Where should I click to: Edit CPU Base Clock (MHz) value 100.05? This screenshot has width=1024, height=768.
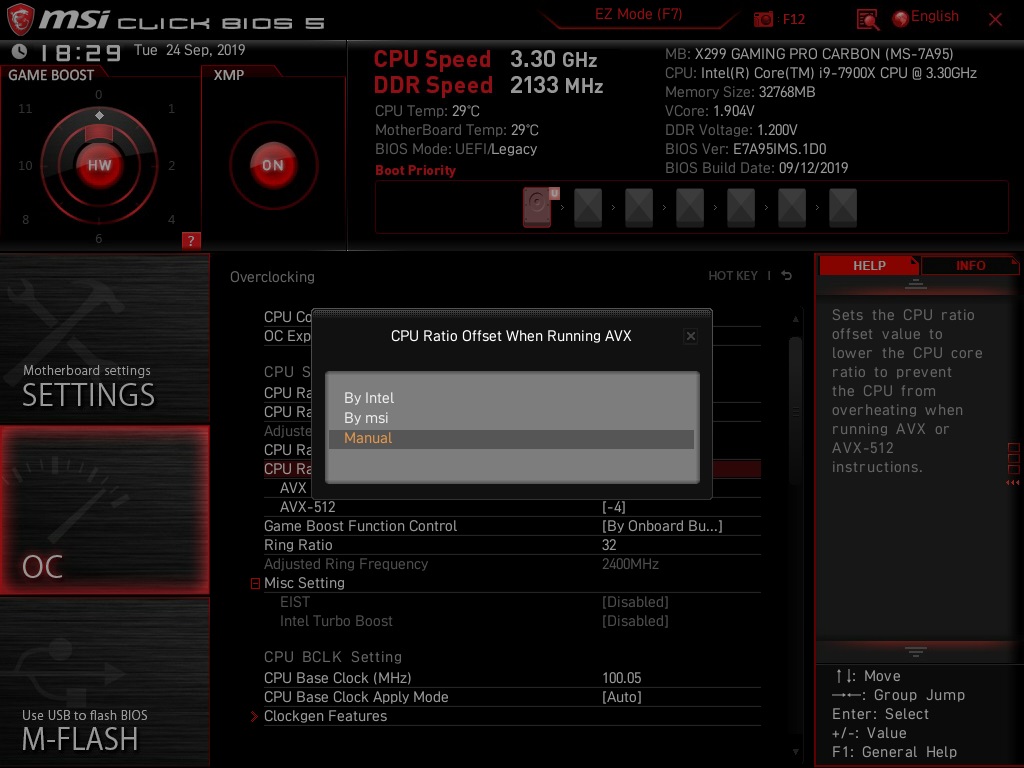(x=622, y=678)
